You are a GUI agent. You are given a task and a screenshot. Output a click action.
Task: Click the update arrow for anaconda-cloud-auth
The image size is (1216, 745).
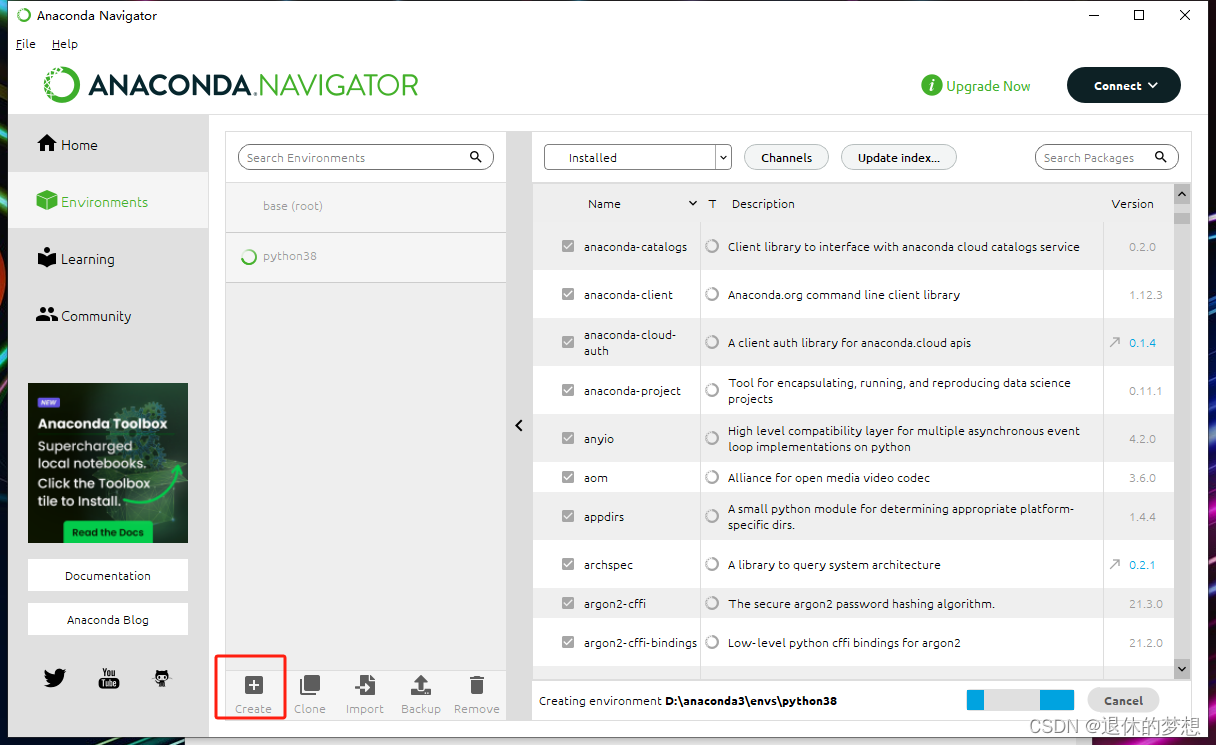[x=1115, y=342]
